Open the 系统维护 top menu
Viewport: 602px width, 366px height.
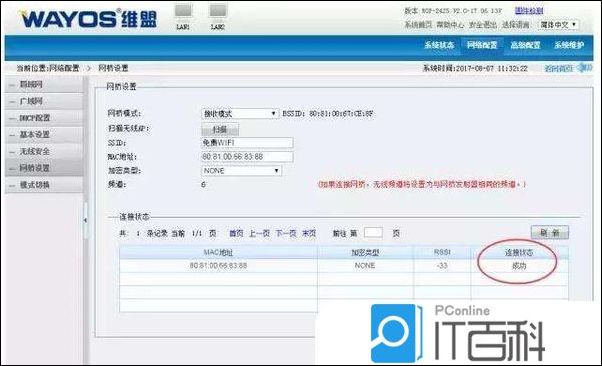point(569,45)
